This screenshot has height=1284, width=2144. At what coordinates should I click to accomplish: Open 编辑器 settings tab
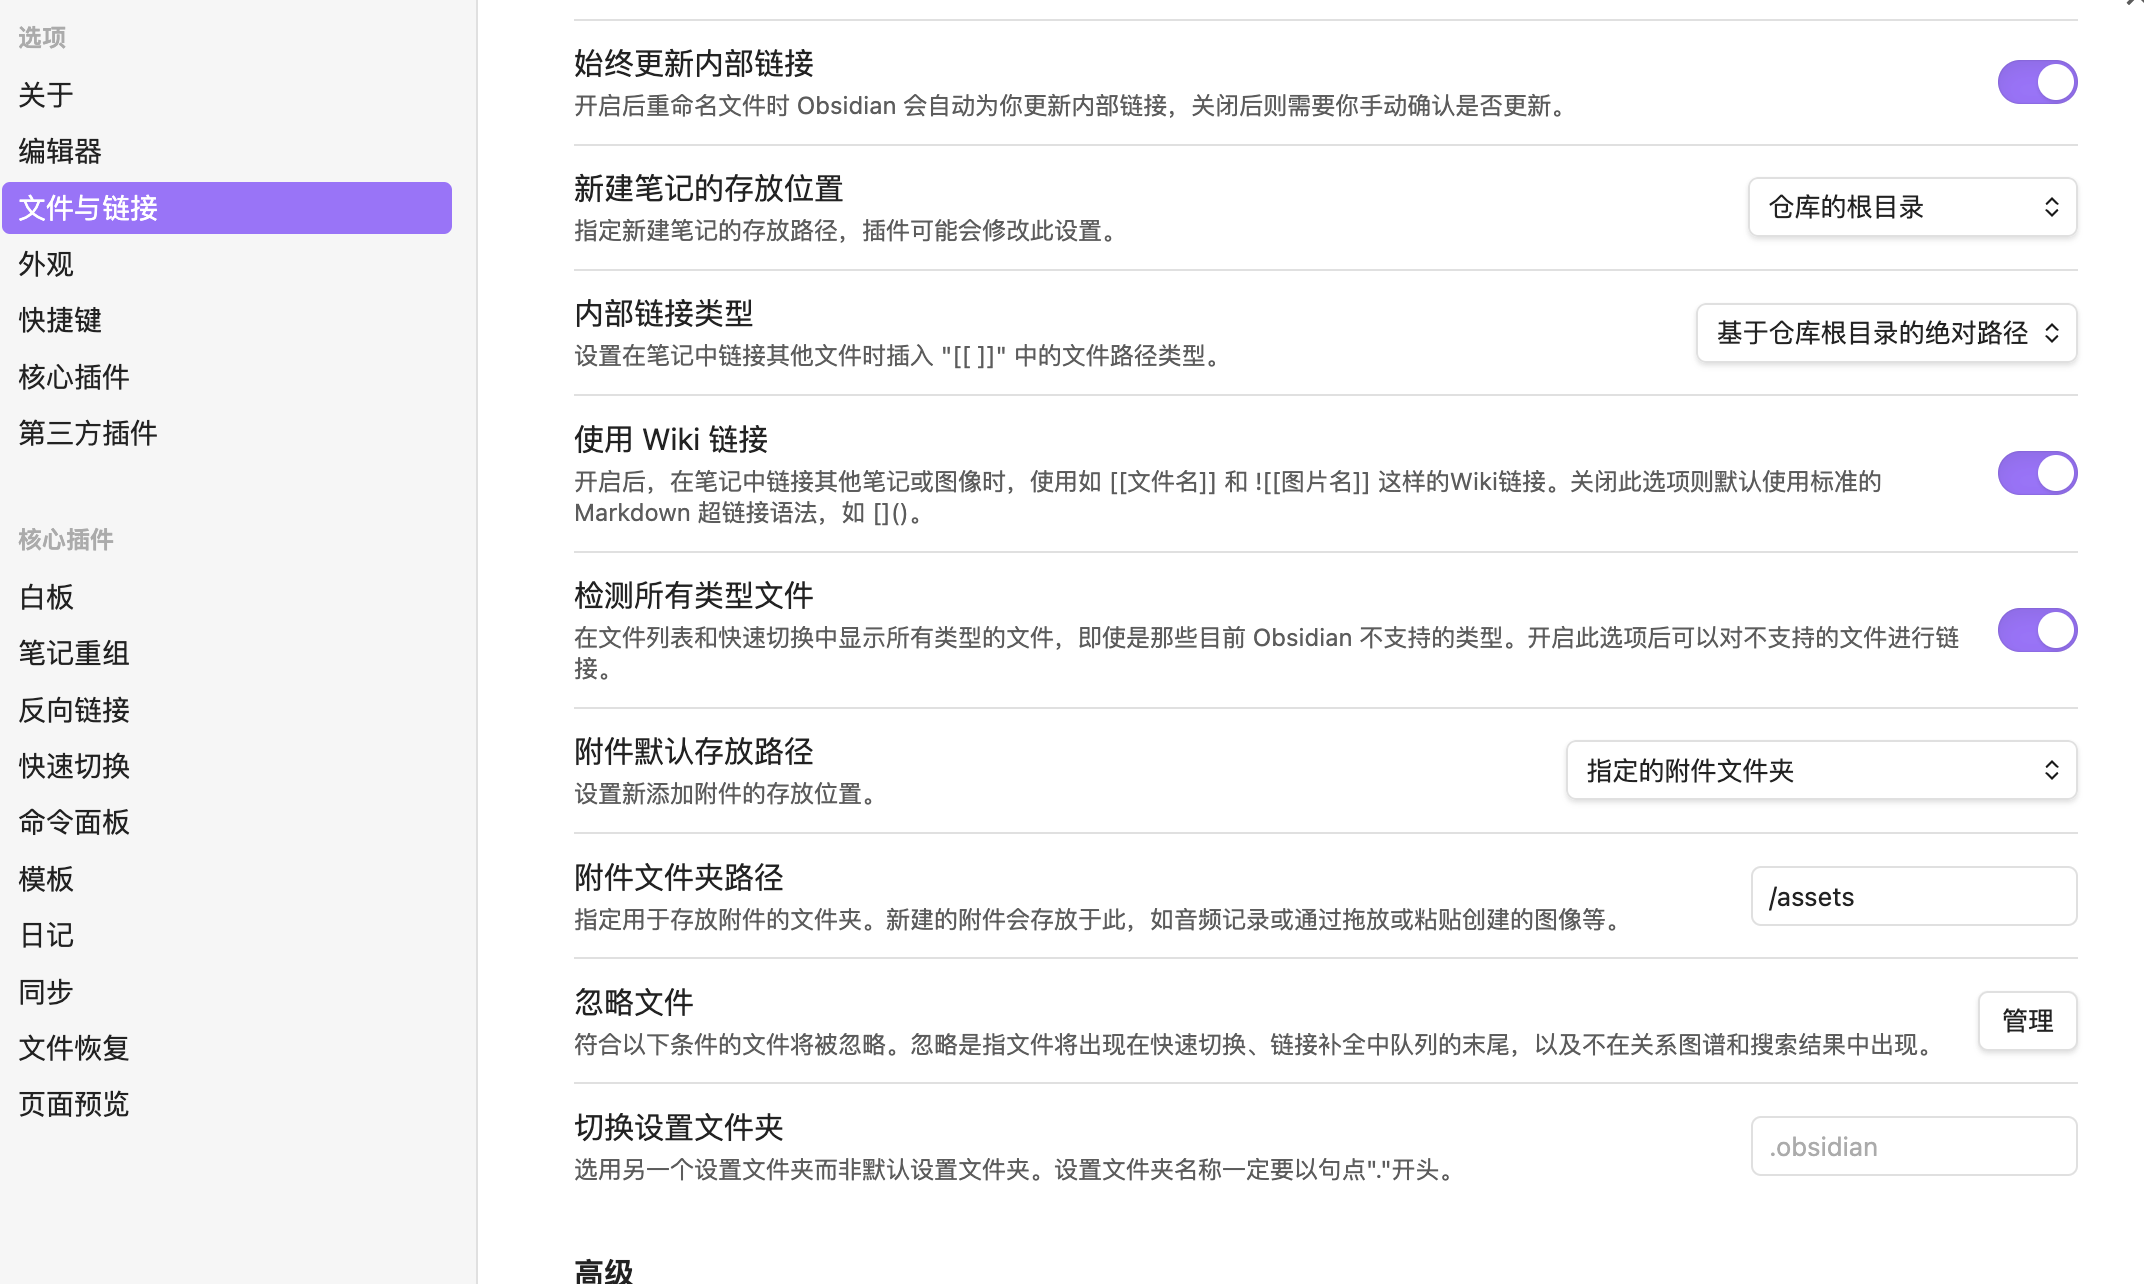[x=227, y=151]
